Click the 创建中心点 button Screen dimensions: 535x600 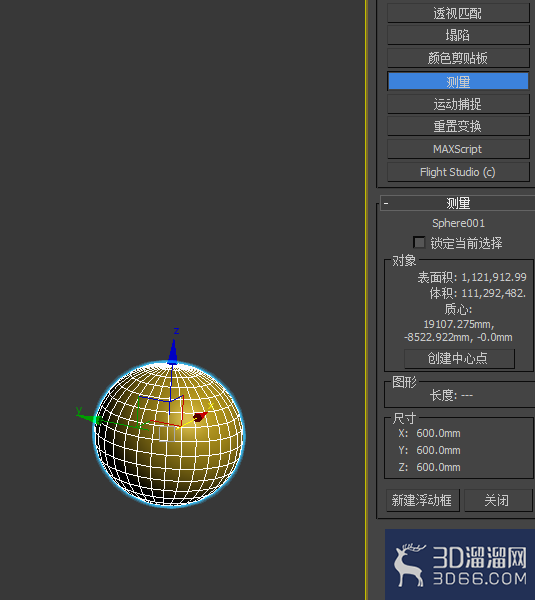tap(459, 359)
